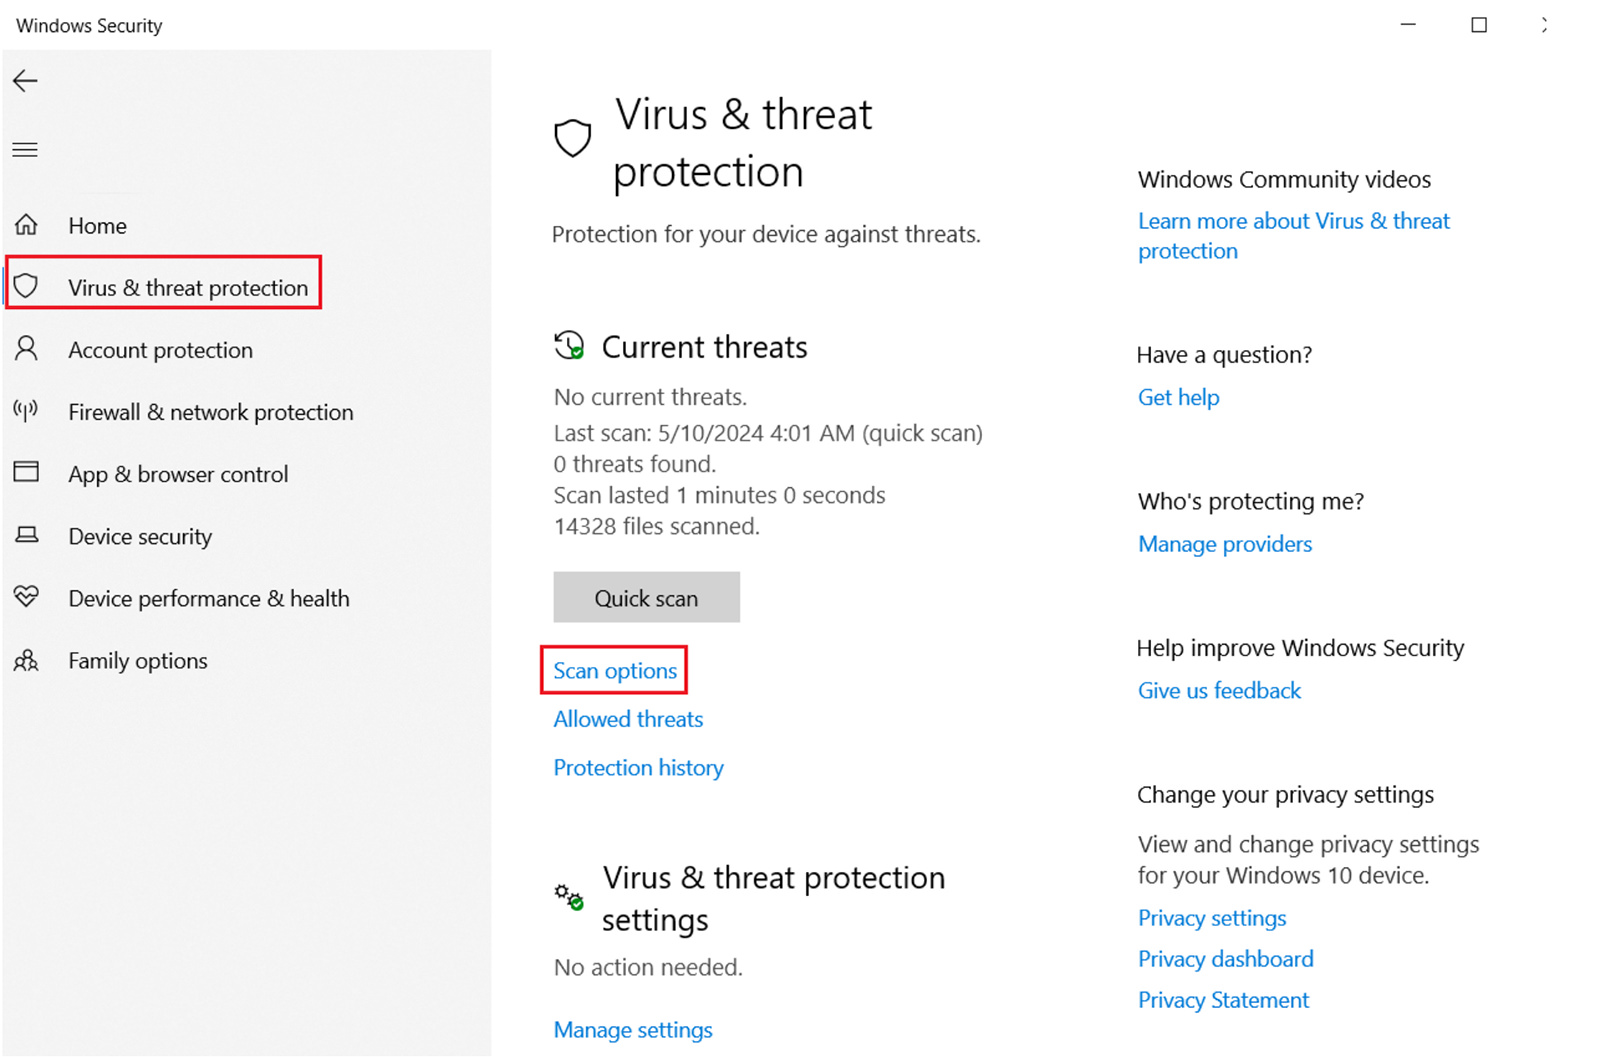Click the Family options people icon
This screenshot has height=1057, width=1600.
point(26,660)
